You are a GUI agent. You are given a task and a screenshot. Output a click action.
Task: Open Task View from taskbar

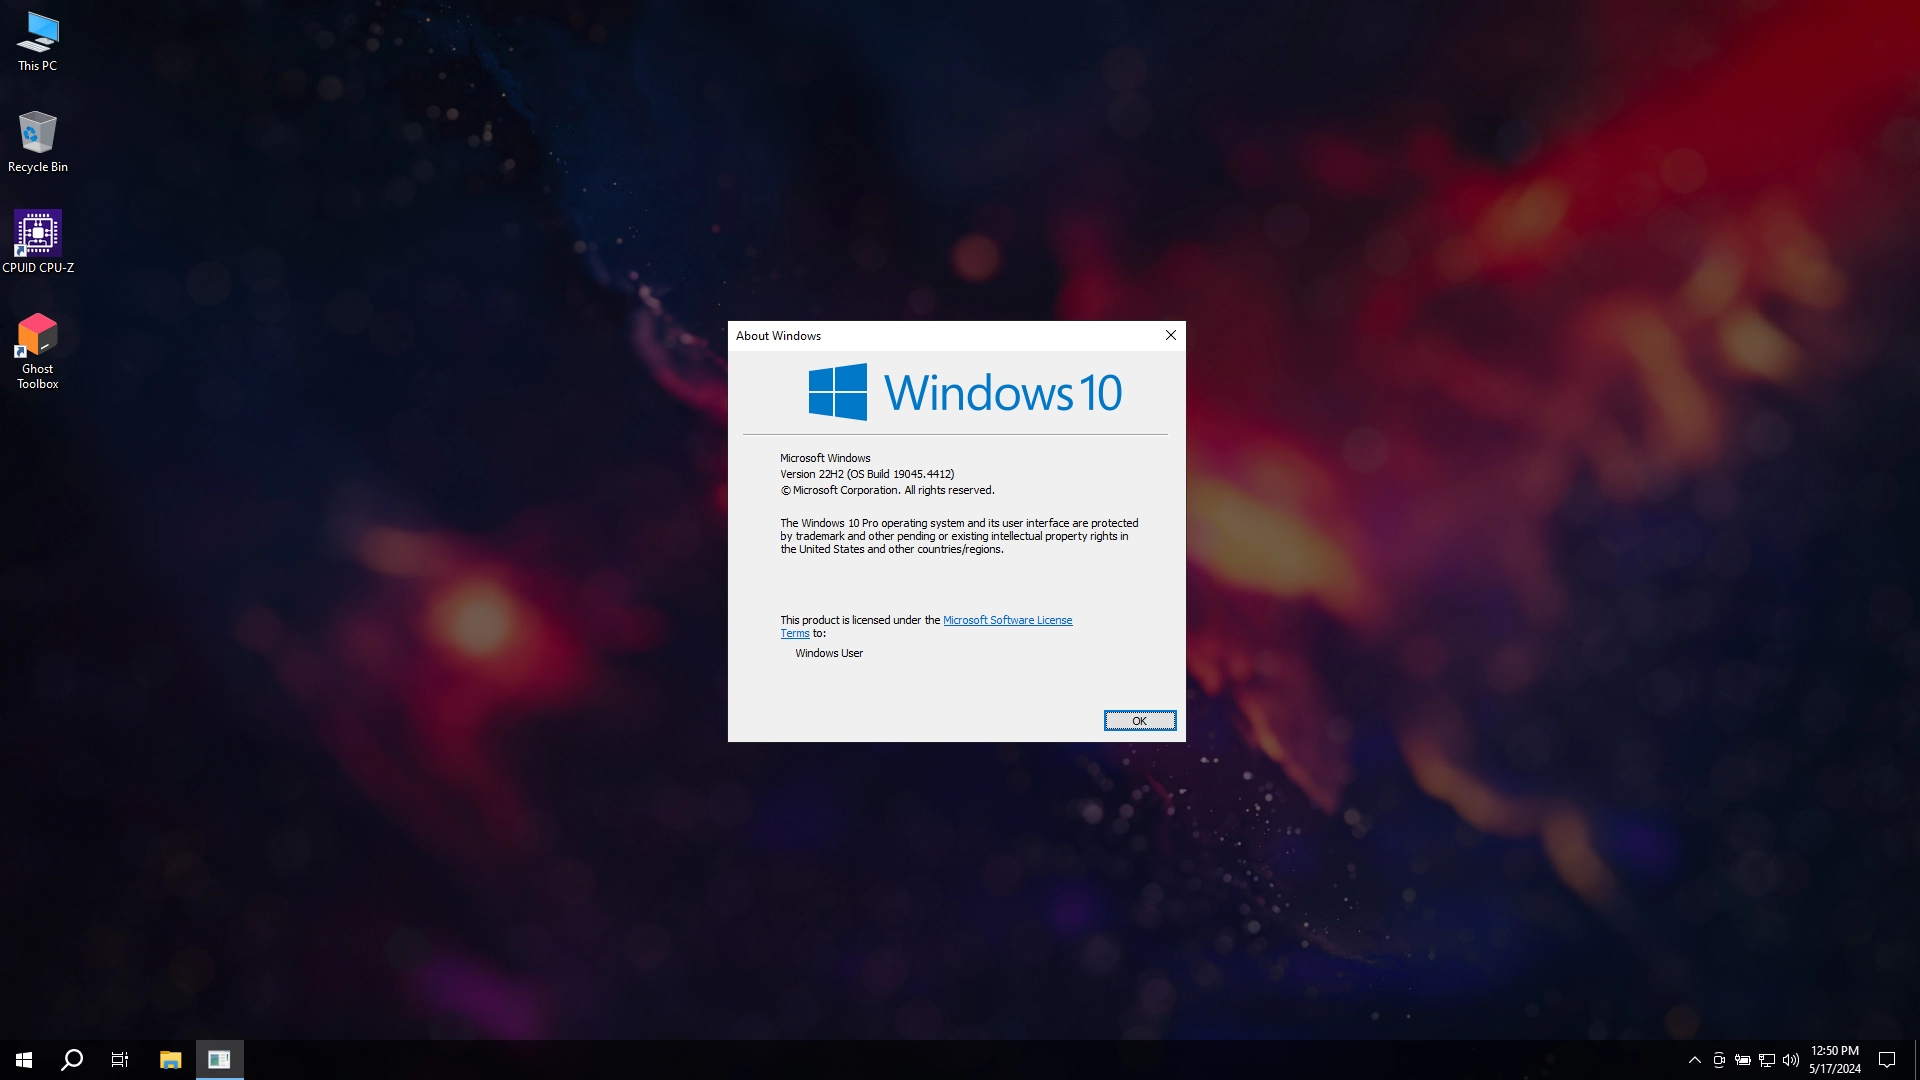(x=120, y=1060)
